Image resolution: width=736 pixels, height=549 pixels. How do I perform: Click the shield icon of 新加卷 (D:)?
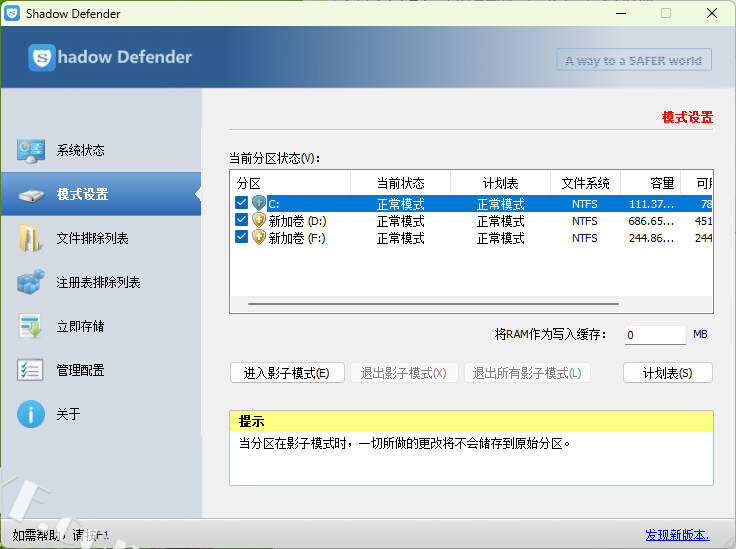259,221
